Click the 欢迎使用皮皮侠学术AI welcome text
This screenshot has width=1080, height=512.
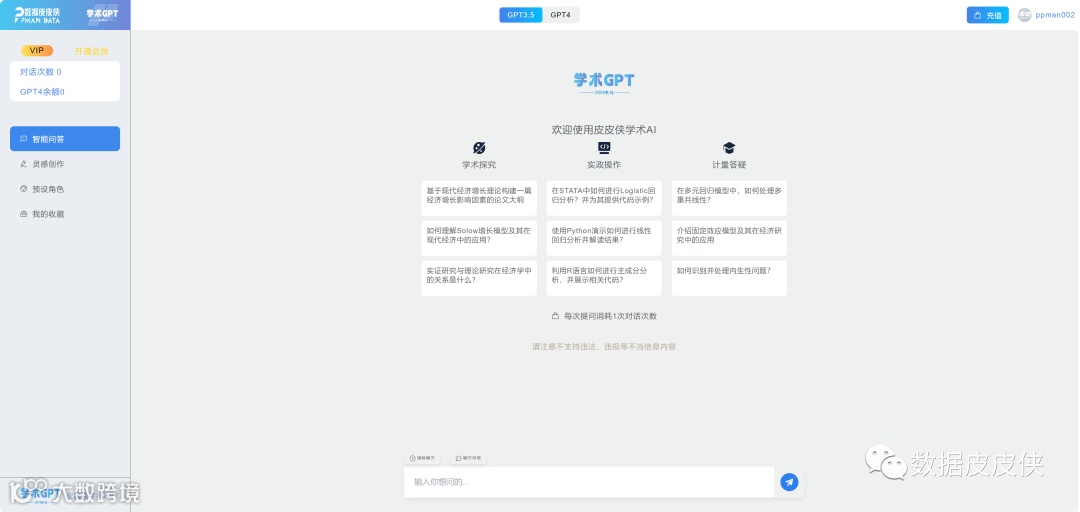click(604, 130)
